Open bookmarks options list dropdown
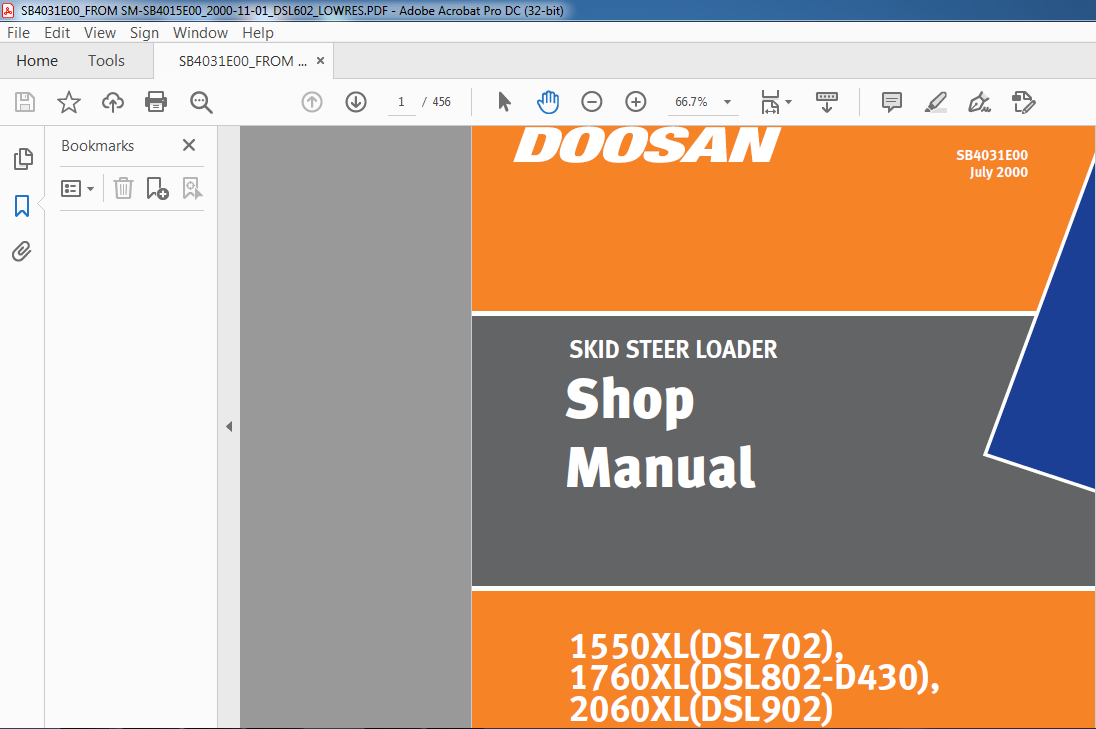This screenshot has width=1096, height=729. pos(78,189)
